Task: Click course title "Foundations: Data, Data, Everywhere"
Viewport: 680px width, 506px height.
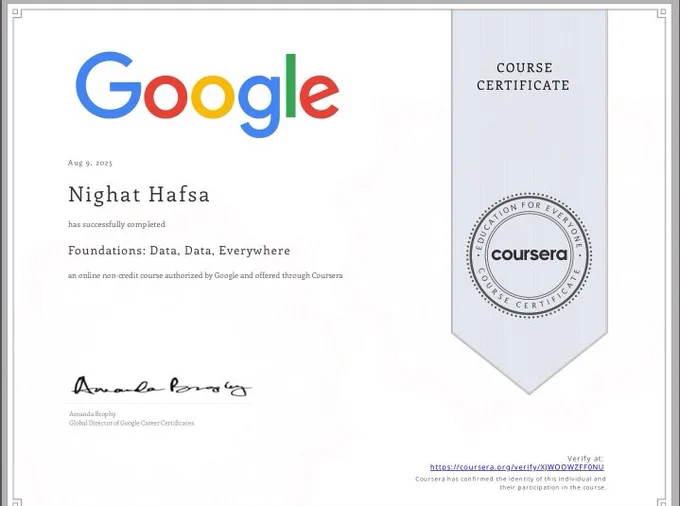Action: pyautogui.click(x=179, y=251)
